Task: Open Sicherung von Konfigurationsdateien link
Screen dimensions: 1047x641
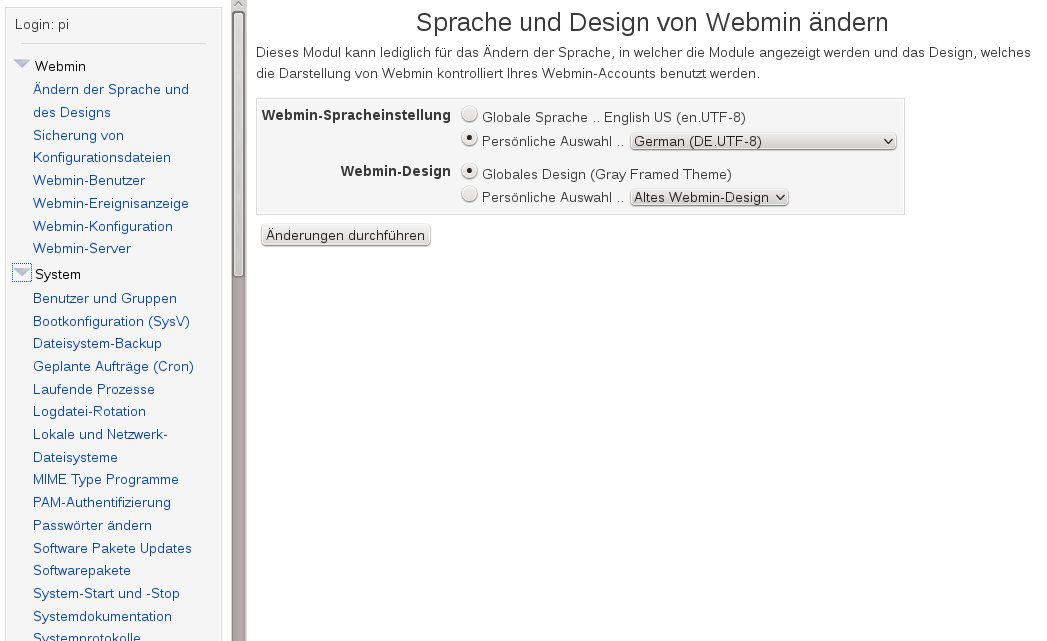Action: [101, 146]
